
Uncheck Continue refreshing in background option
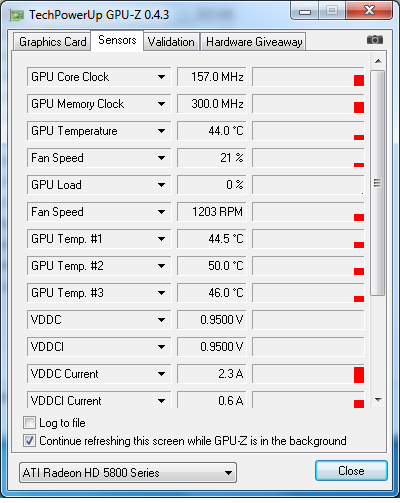point(29,441)
